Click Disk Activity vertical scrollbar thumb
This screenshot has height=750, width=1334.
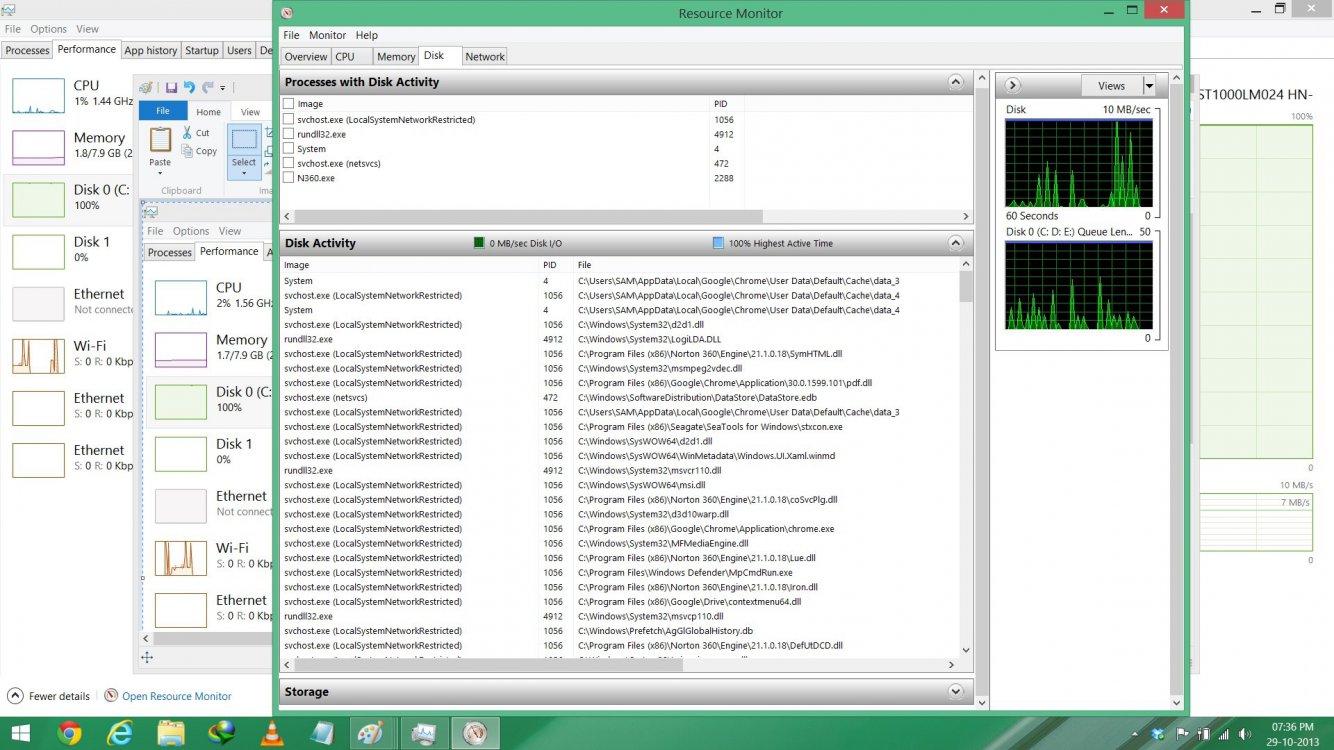(x=966, y=286)
